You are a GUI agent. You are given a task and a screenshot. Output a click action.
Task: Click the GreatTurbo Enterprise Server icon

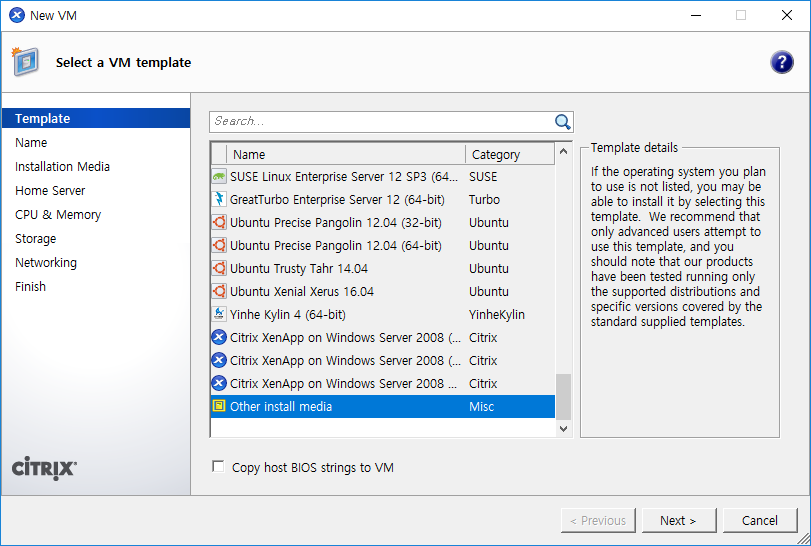click(x=219, y=200)
